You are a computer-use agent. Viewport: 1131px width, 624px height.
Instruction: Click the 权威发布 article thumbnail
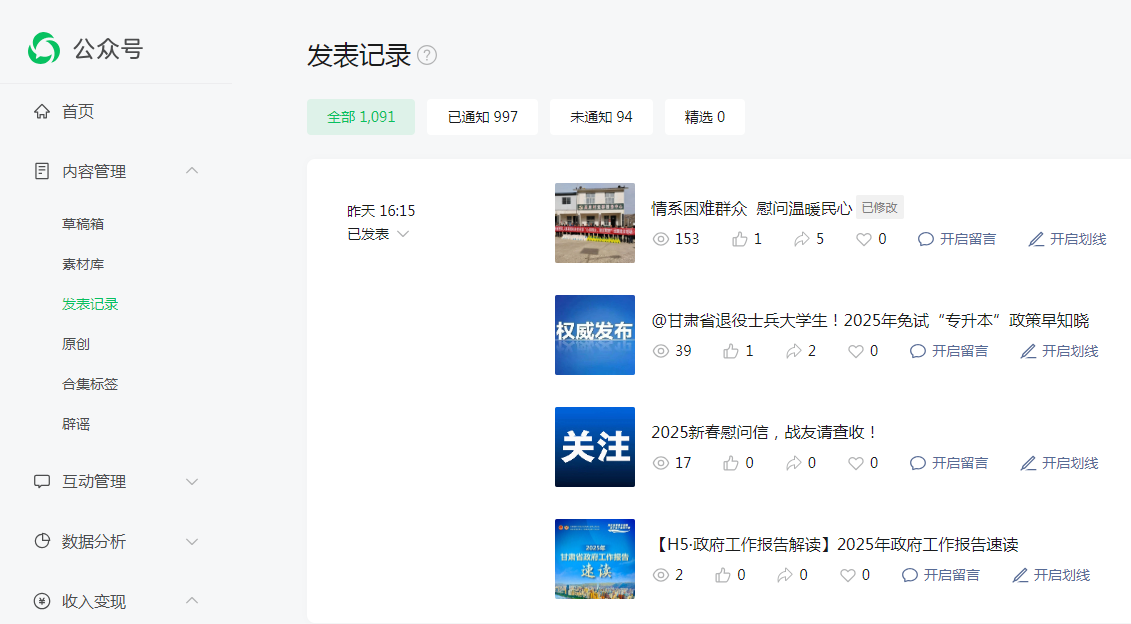[595, 335]
